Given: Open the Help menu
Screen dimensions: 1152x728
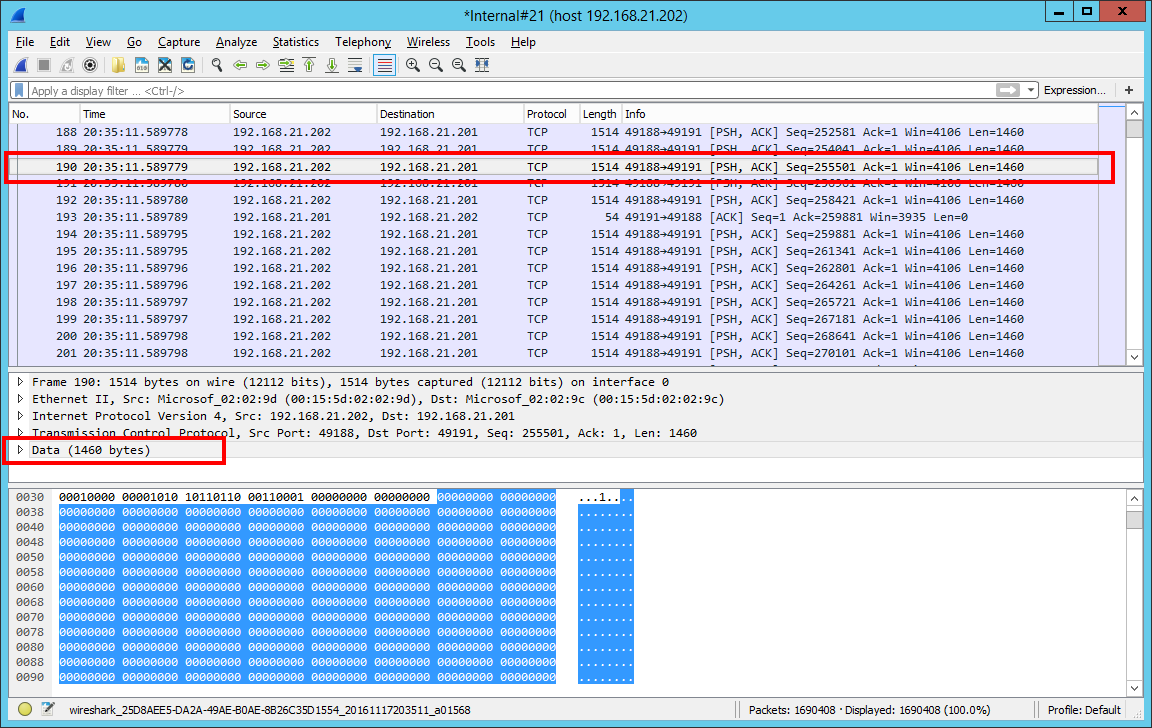Looking at the screenshot, I should click(x=523, y=42).
